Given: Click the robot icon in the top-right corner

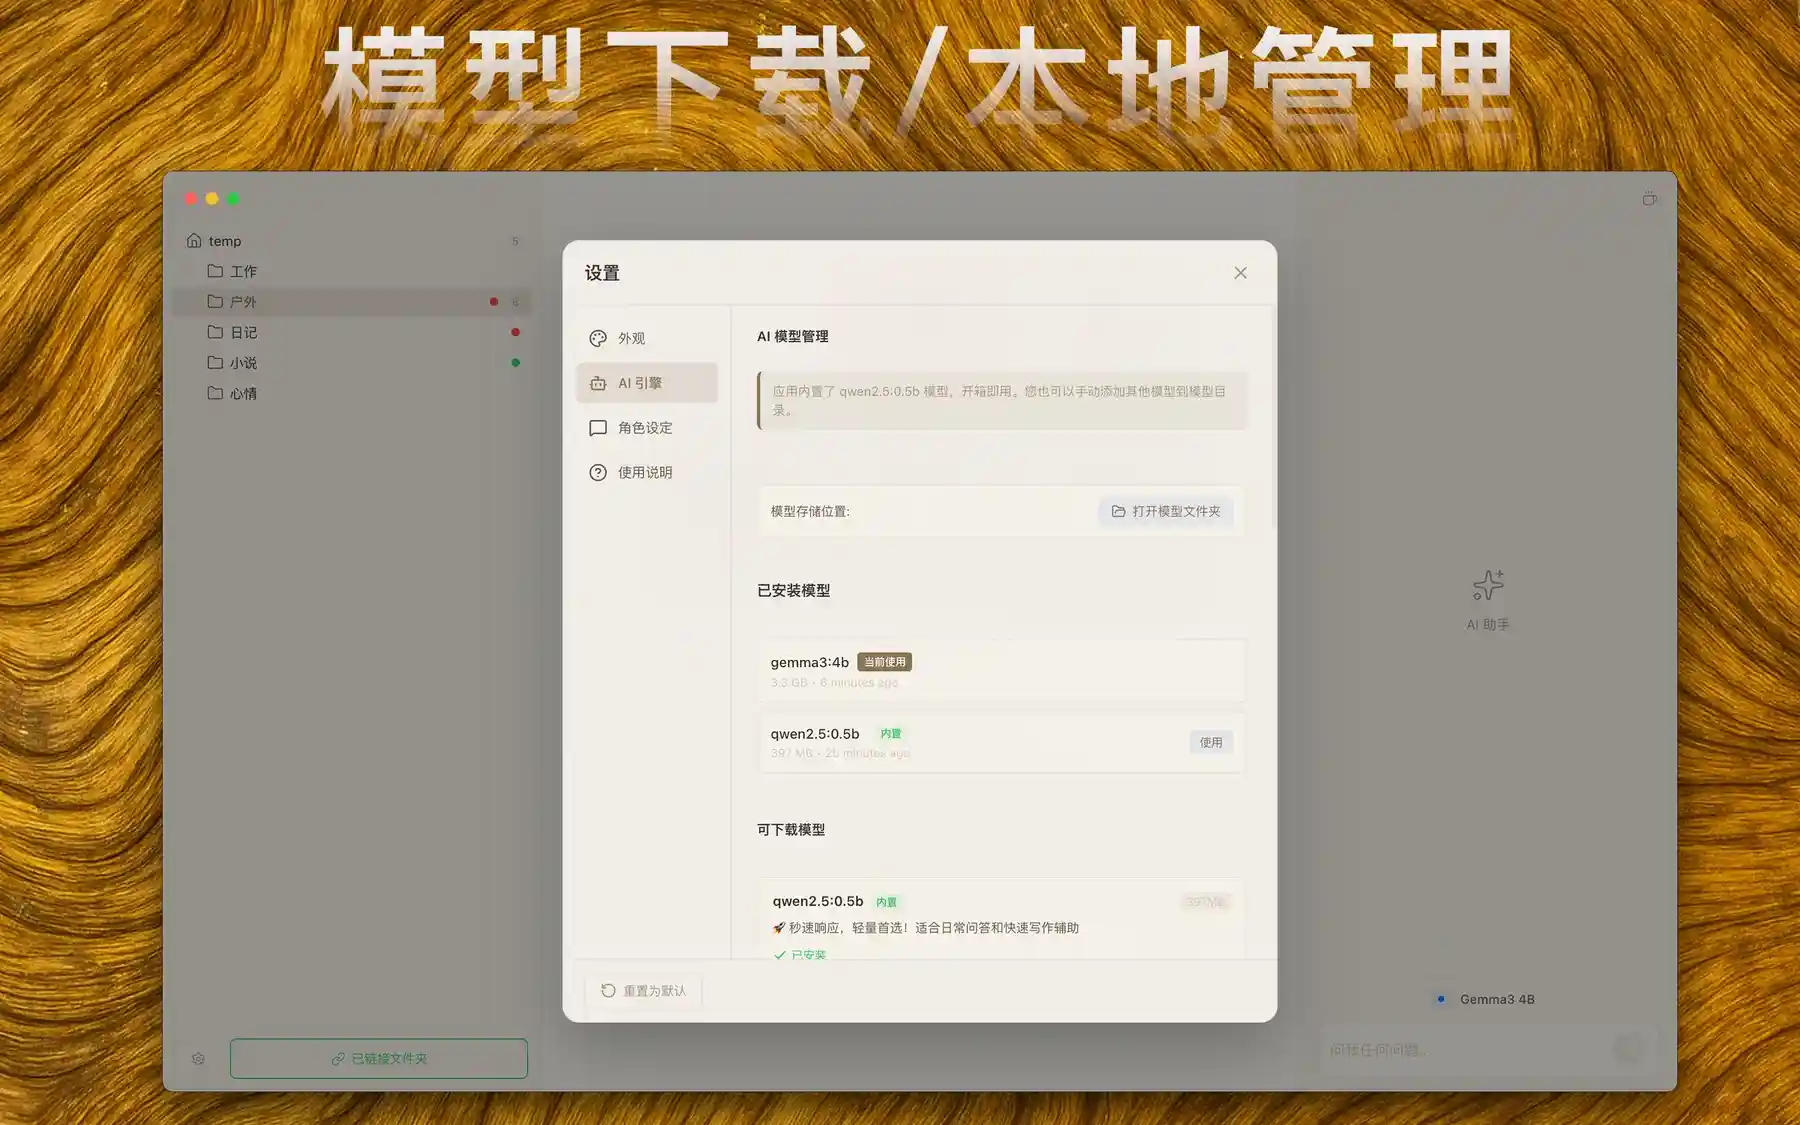Looking at the screenshot, I should (1649, 198).
